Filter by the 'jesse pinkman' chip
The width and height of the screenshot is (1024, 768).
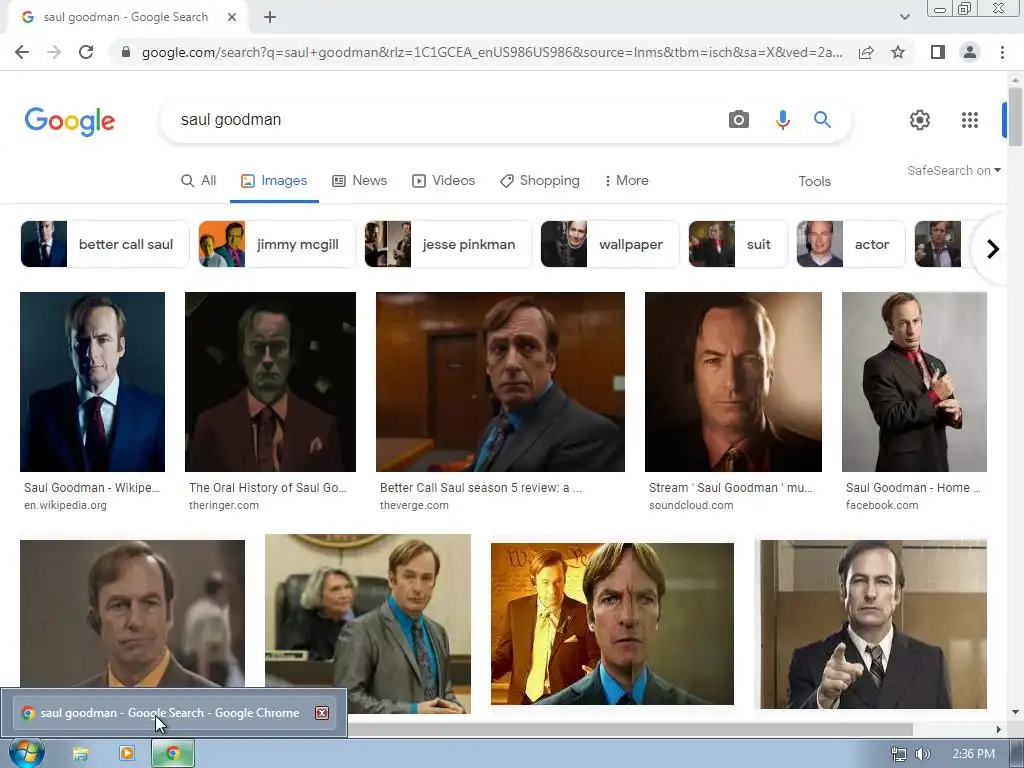(448, 244)
